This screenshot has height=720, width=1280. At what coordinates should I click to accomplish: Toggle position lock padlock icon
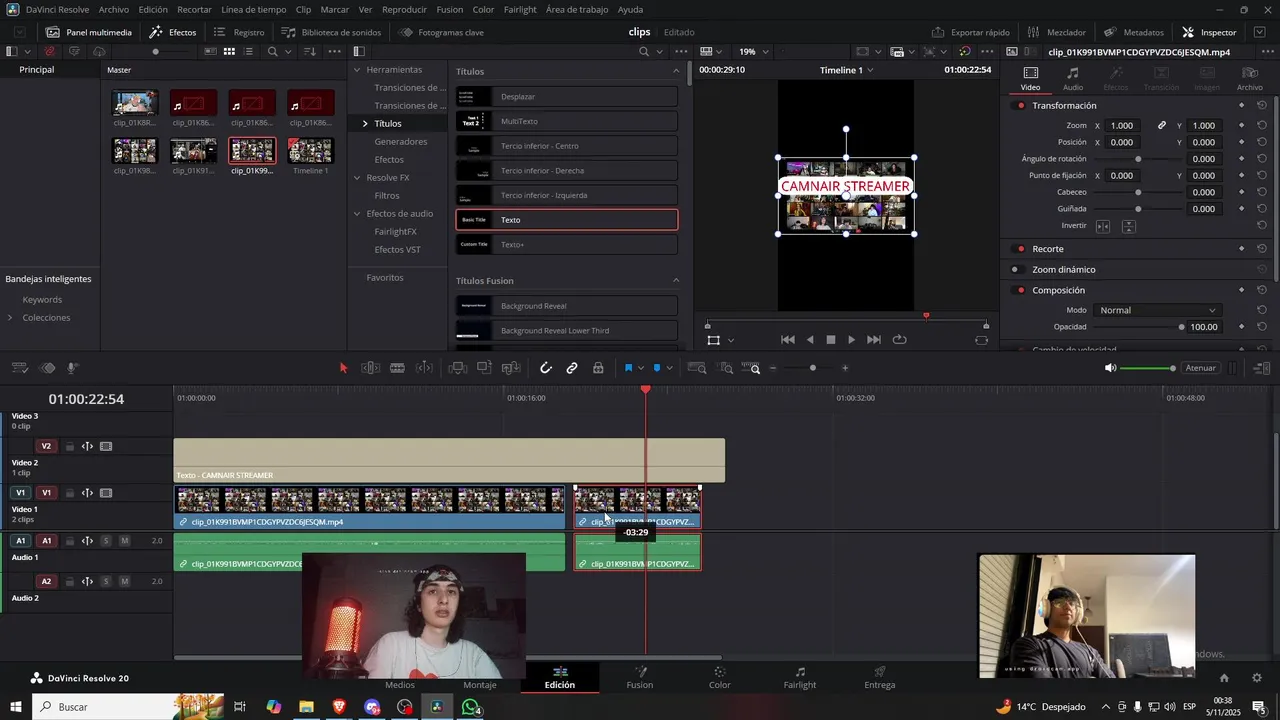pyautogui.click(x=598, y=368)
